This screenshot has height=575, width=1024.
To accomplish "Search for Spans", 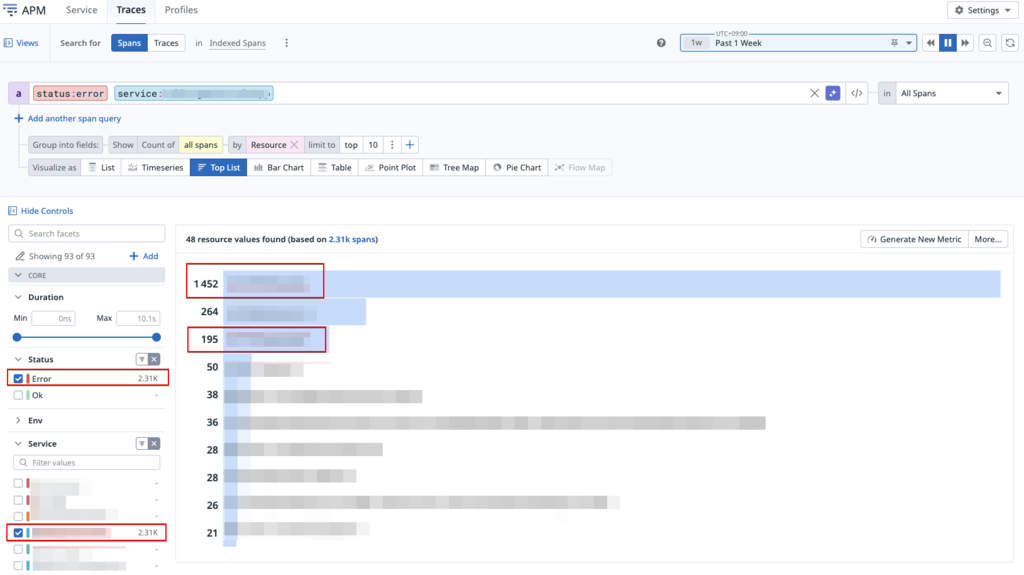I will (x=129, y=43).
